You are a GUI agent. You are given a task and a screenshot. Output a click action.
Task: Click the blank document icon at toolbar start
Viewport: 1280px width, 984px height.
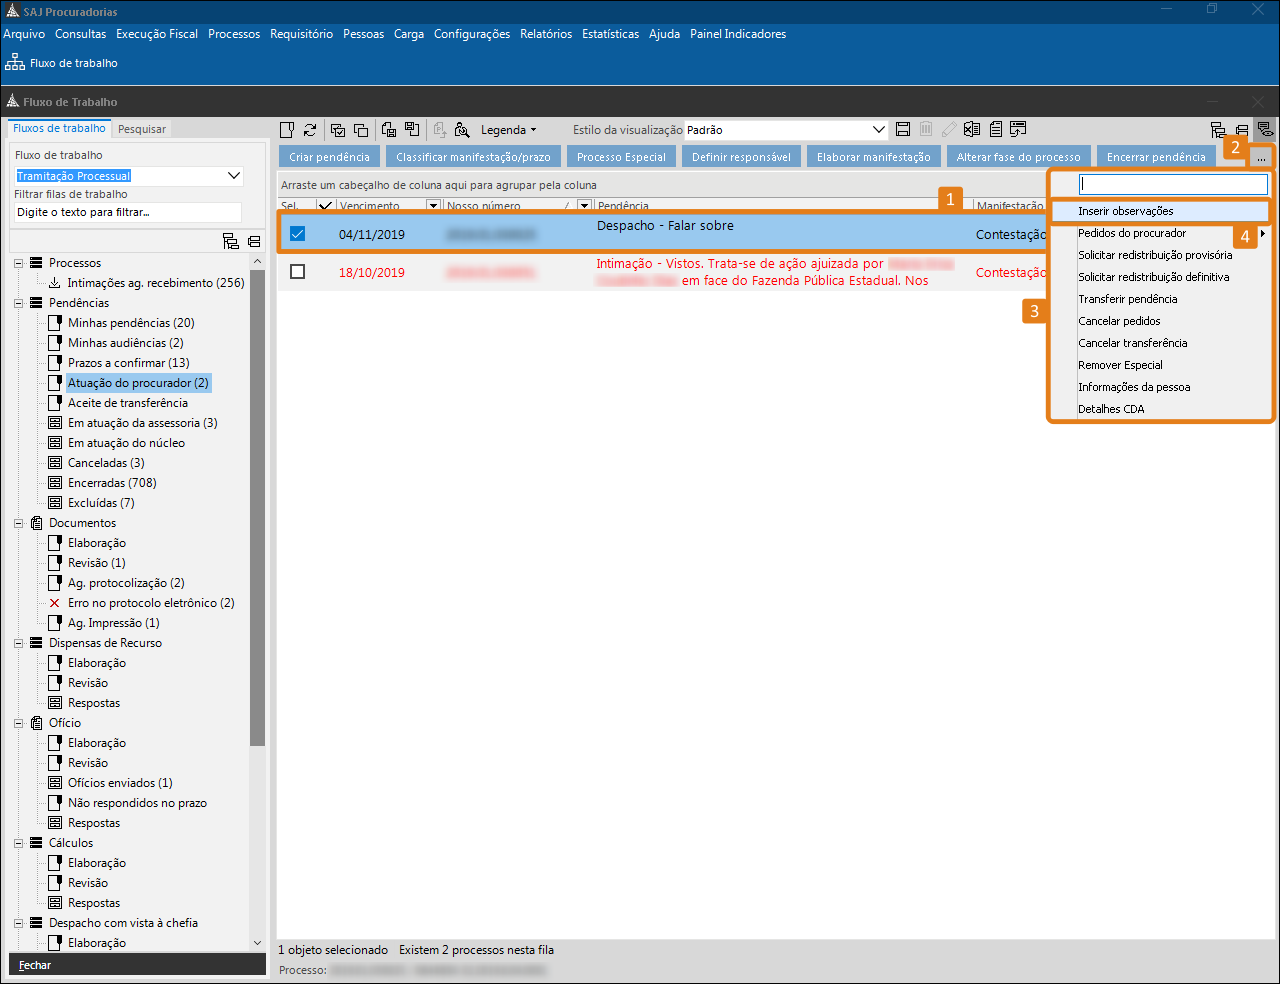[x=287, y=130]
